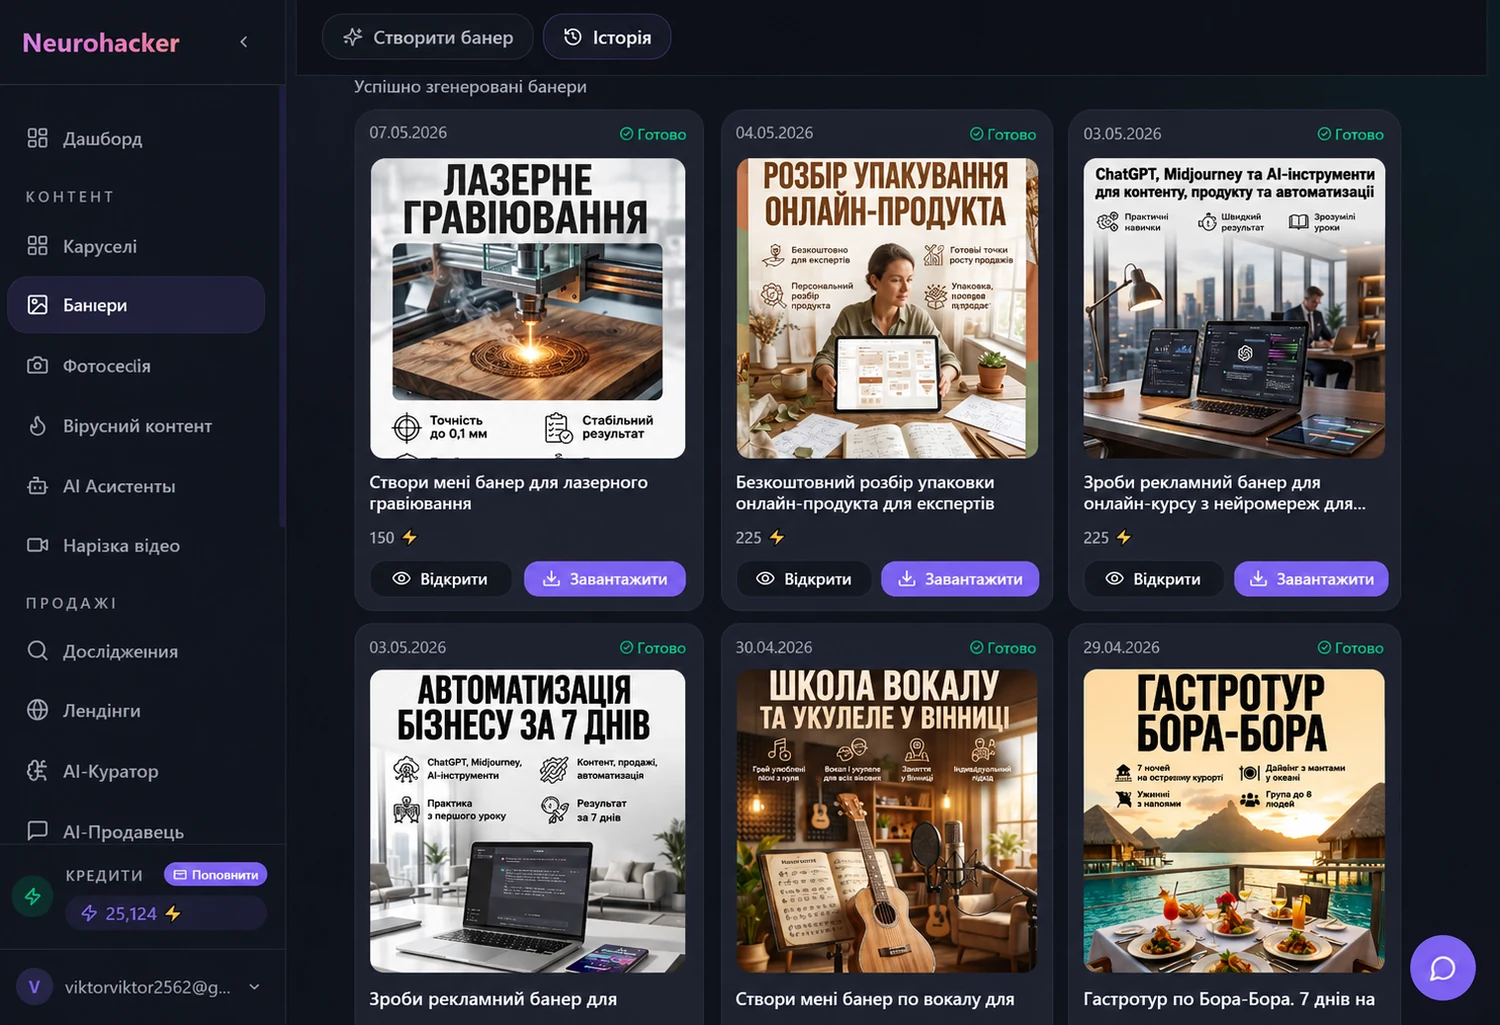The height and width of the screenshot is (1025, 1500).
Task: Open the Каруселі section icon
Action: click(x=37, y=246)
